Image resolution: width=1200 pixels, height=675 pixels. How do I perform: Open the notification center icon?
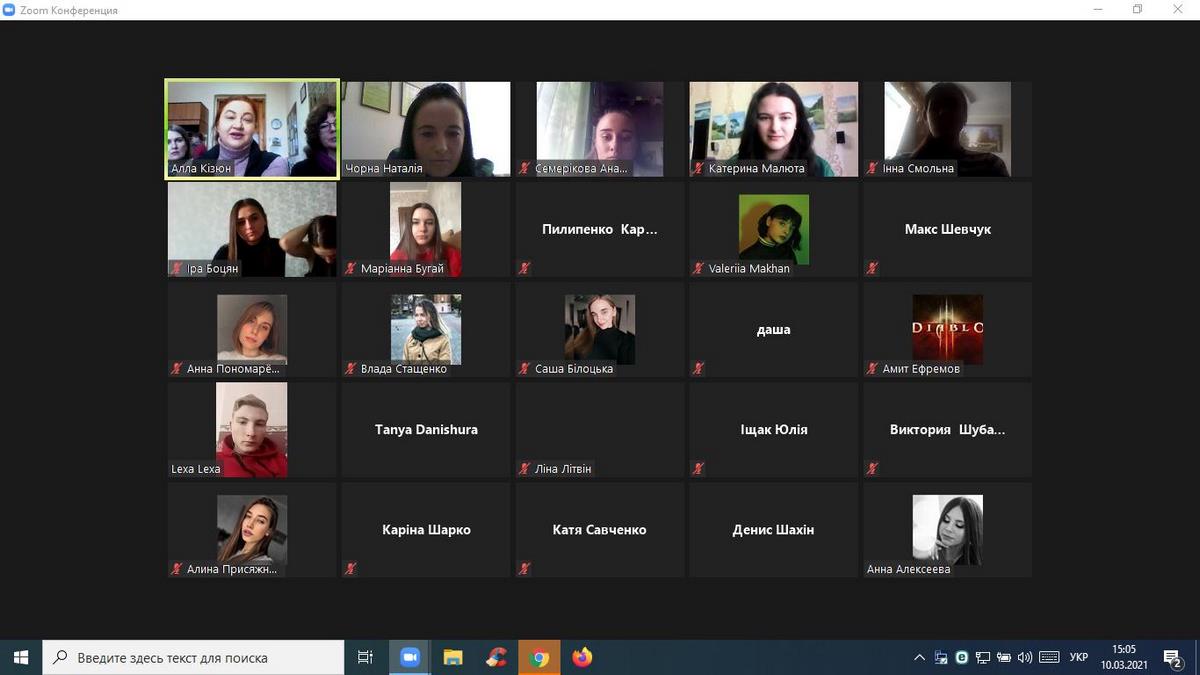[1173, 657]
